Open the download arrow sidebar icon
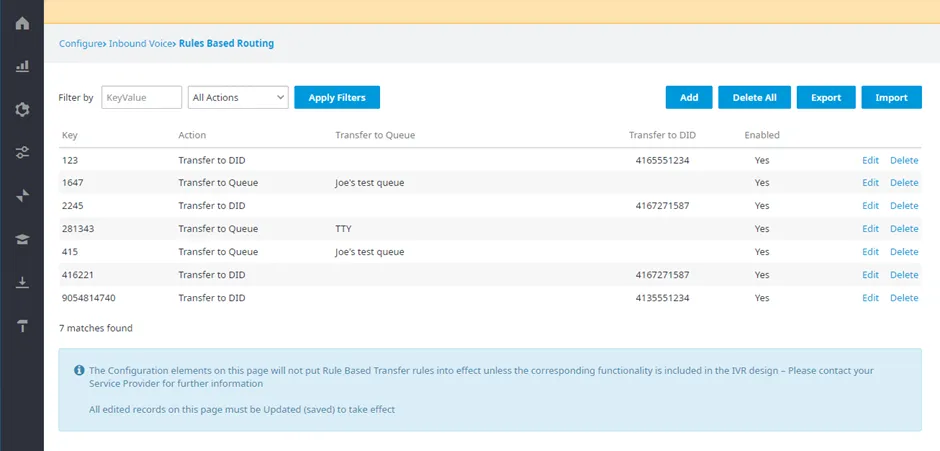Image resolution: width=940 pixels, height=451 pixels. tap(22, 282)
